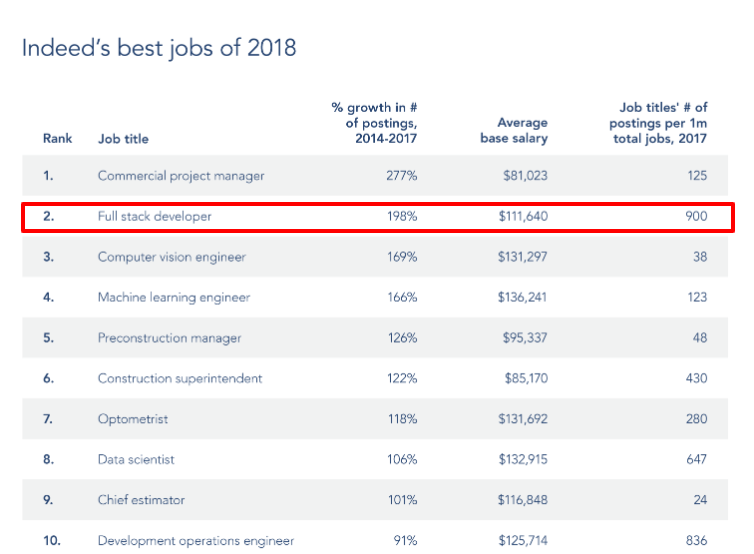Click the Data scientist job title

coord(136,459)
